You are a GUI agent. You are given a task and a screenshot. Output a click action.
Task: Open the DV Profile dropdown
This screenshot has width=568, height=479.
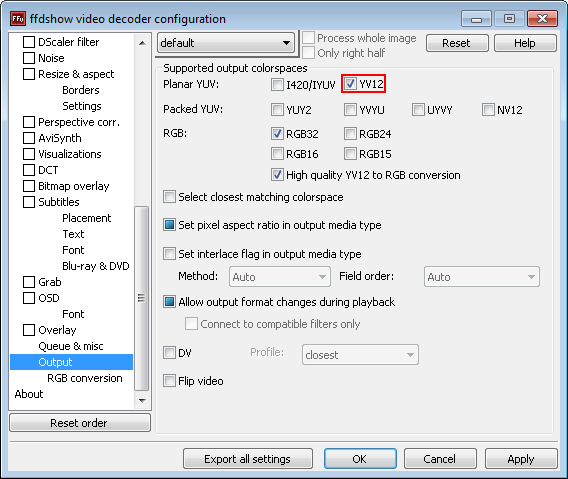(360, 355)
